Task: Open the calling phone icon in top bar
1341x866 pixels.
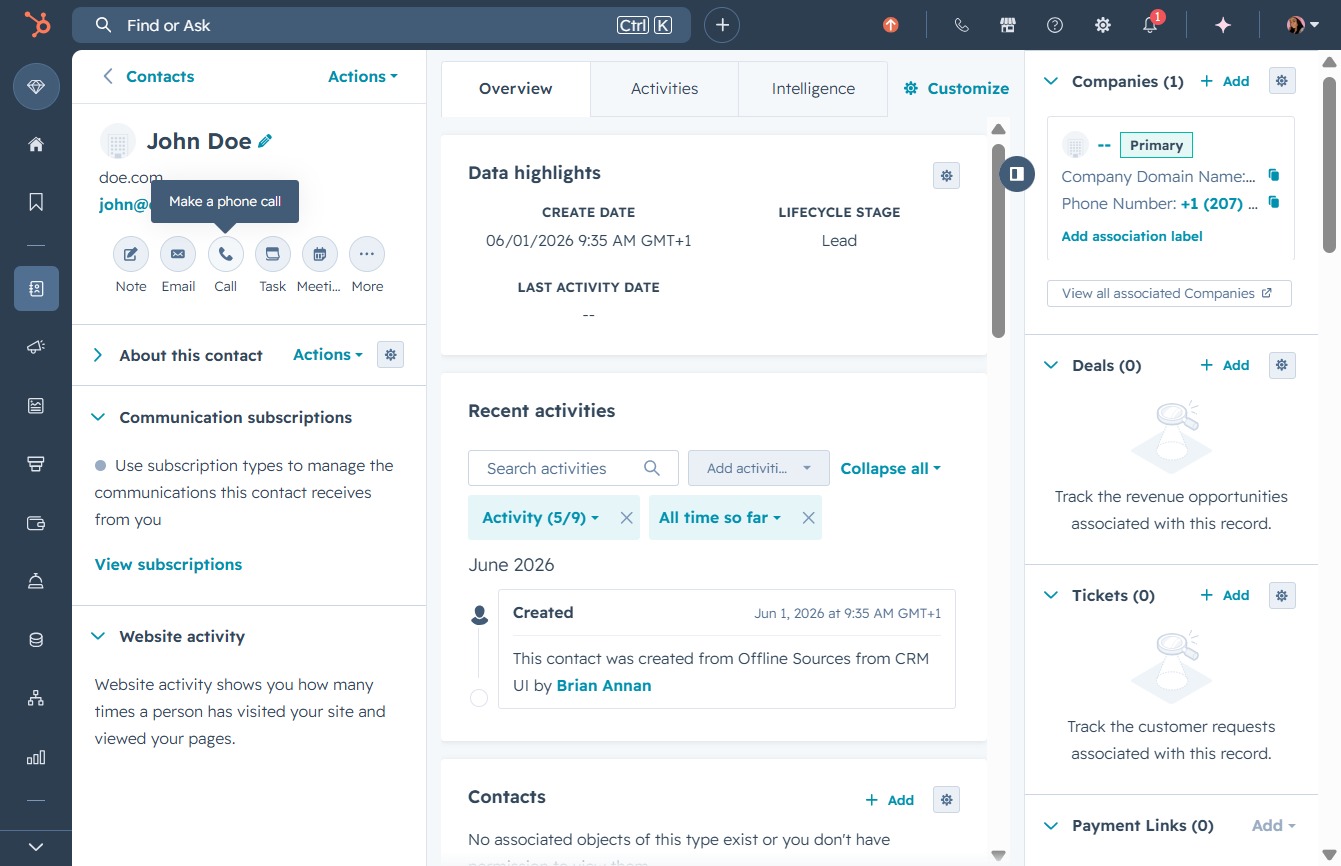Action: tap(961, 25)
